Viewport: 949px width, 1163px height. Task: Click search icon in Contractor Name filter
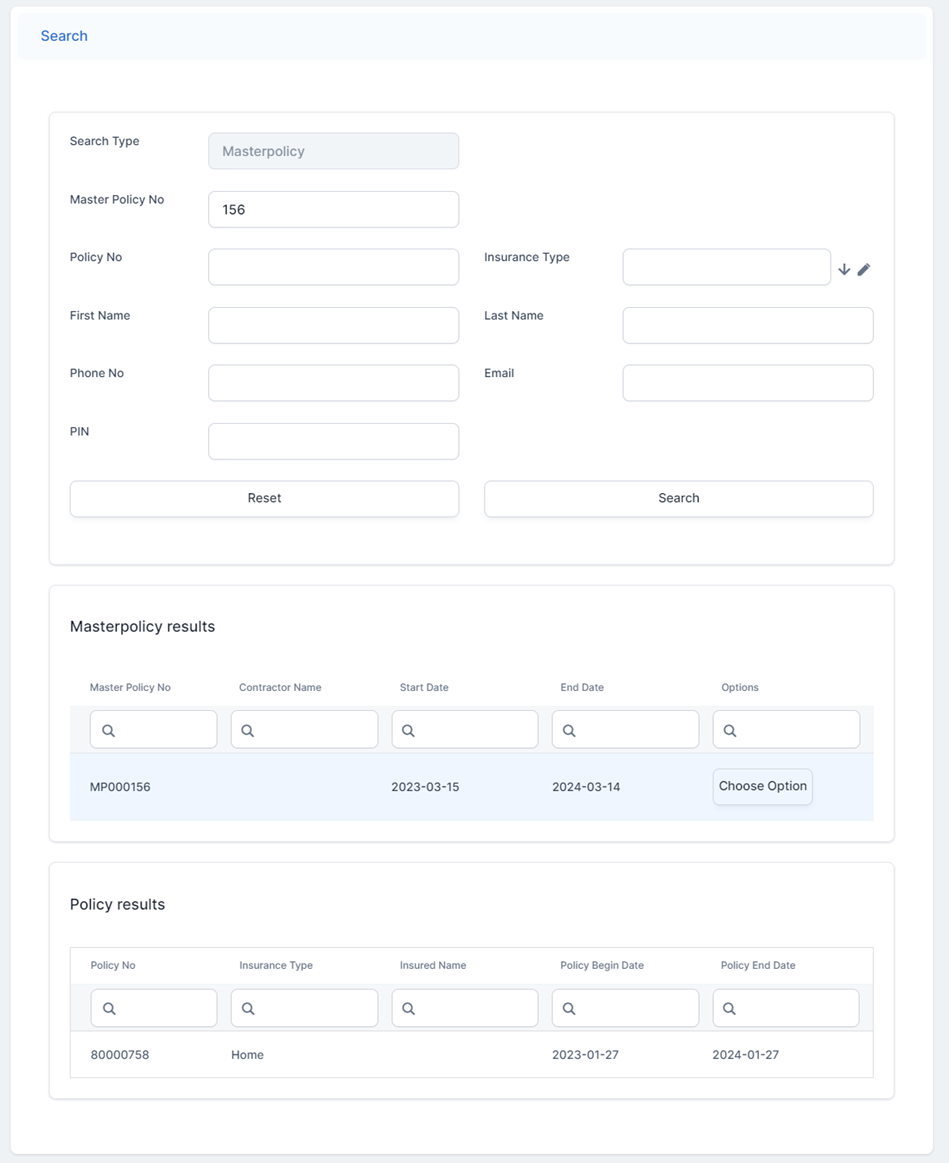pyautogui.click(x=248, y=731)
